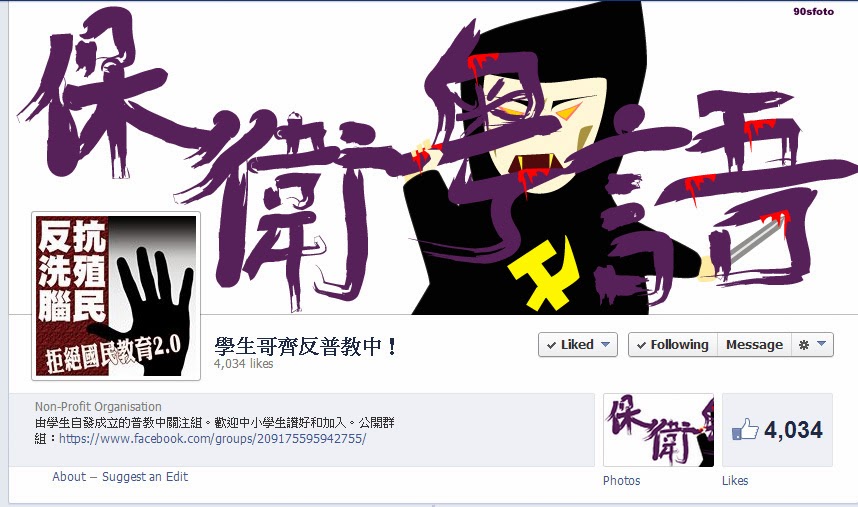Click Suggest an Edit link
The height and width of the screenshot is (507, 858).
(145, 476)
